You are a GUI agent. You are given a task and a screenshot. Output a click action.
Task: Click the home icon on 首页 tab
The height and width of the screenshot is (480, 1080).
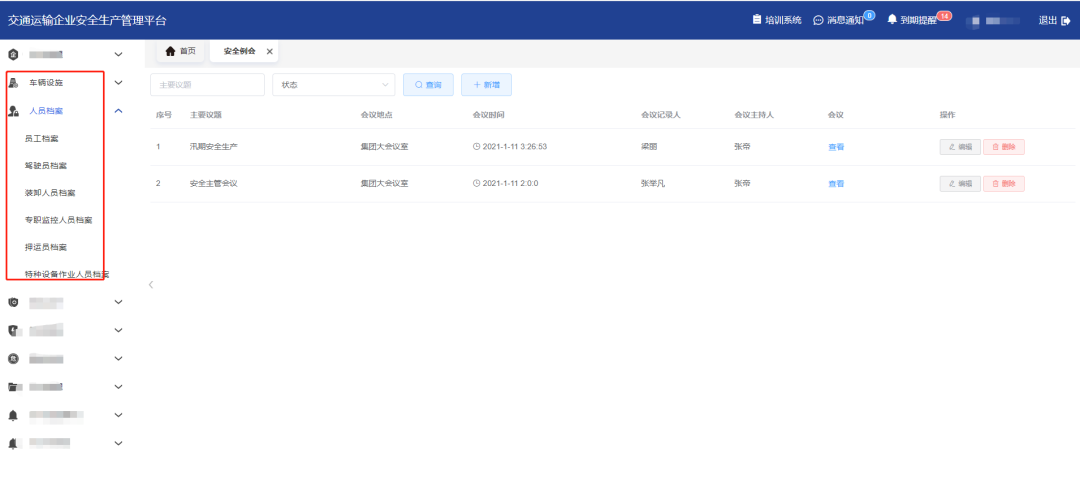(x=170, y=52)
